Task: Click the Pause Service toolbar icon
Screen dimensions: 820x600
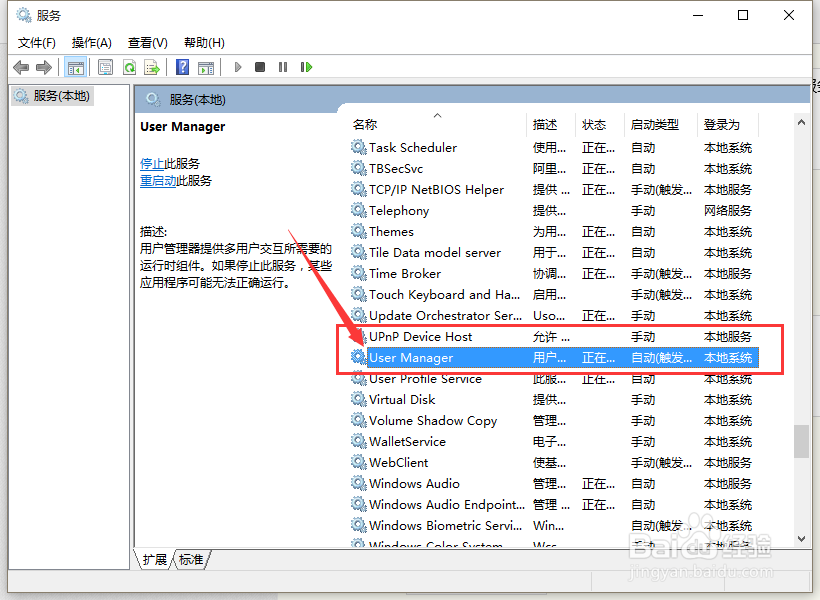Action: (282, 66)
